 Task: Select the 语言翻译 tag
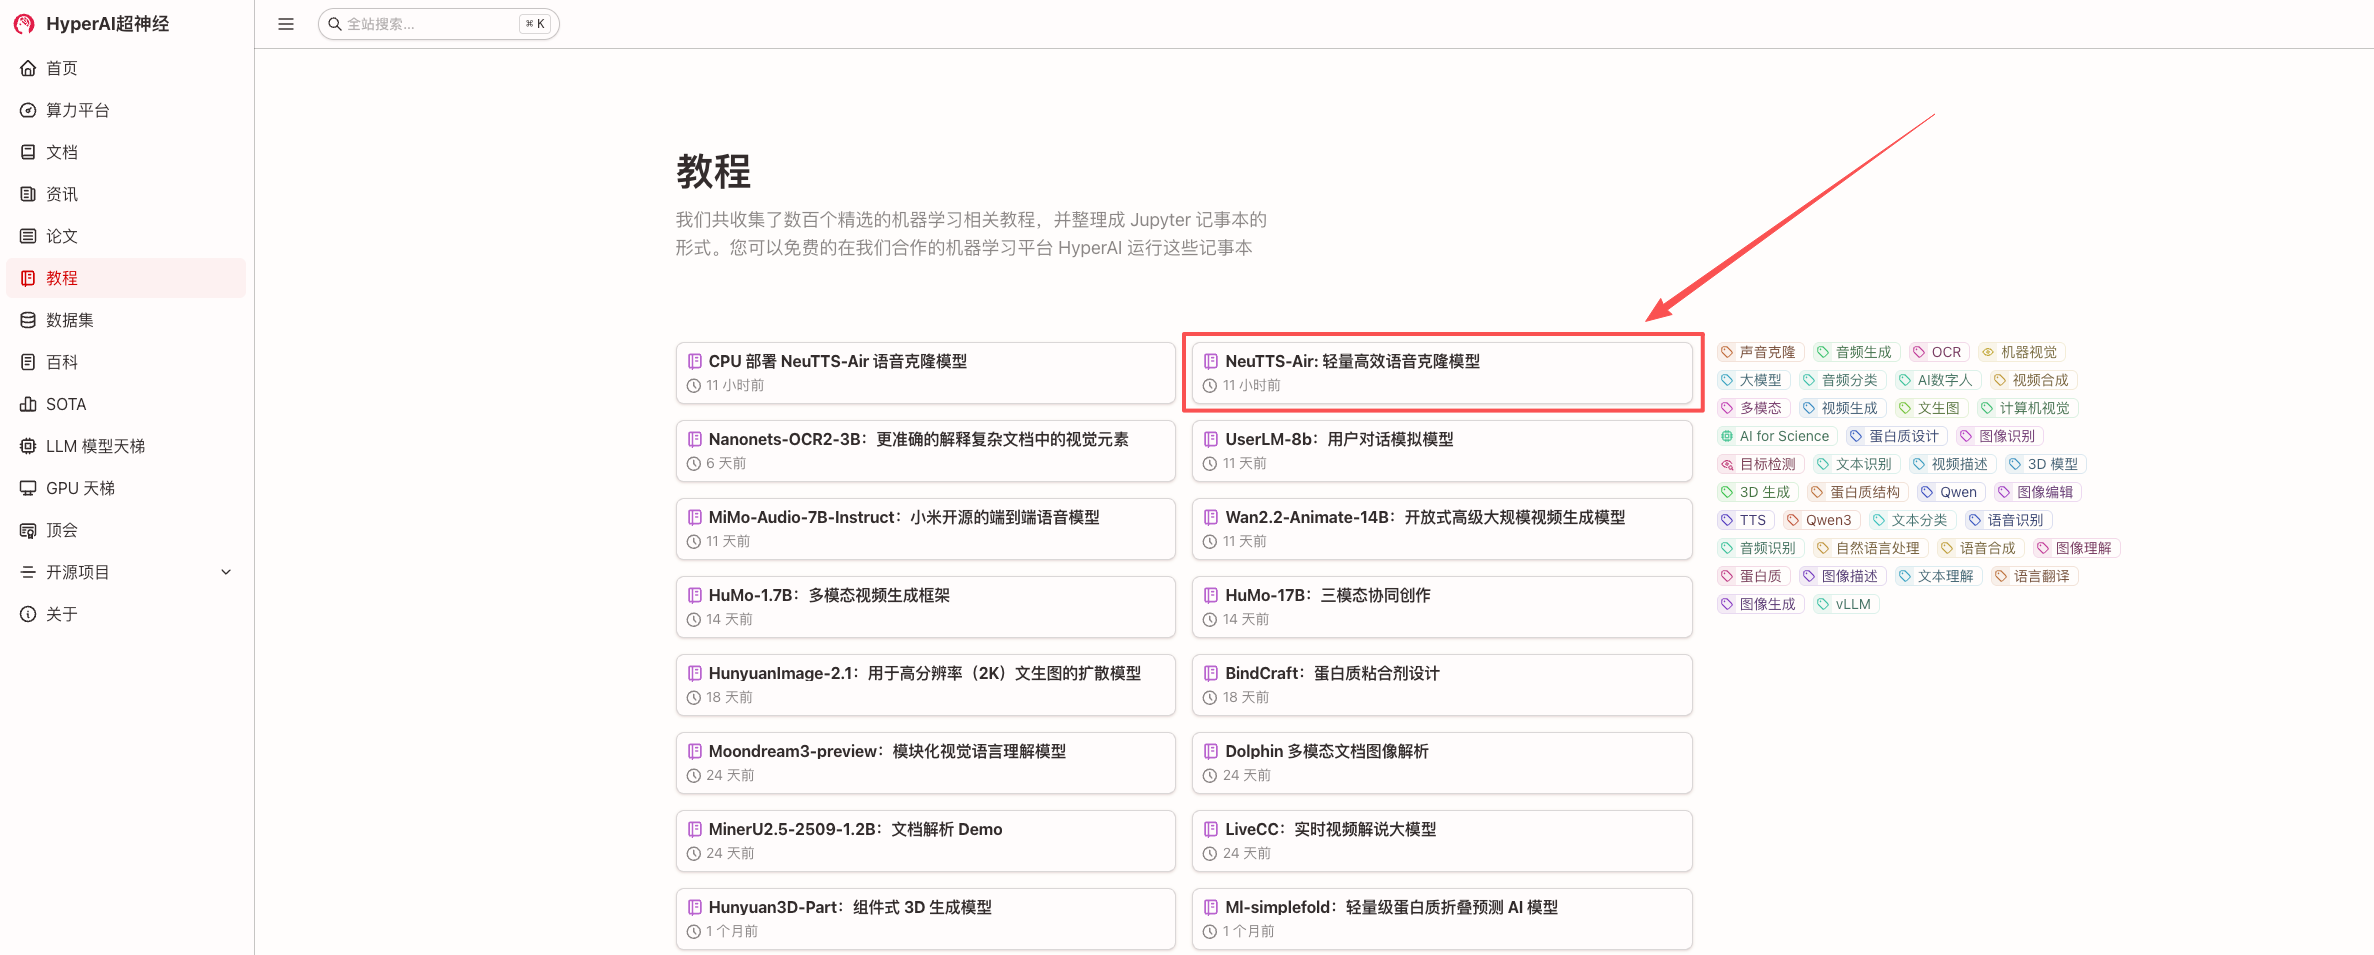[x=2034, y=576]
